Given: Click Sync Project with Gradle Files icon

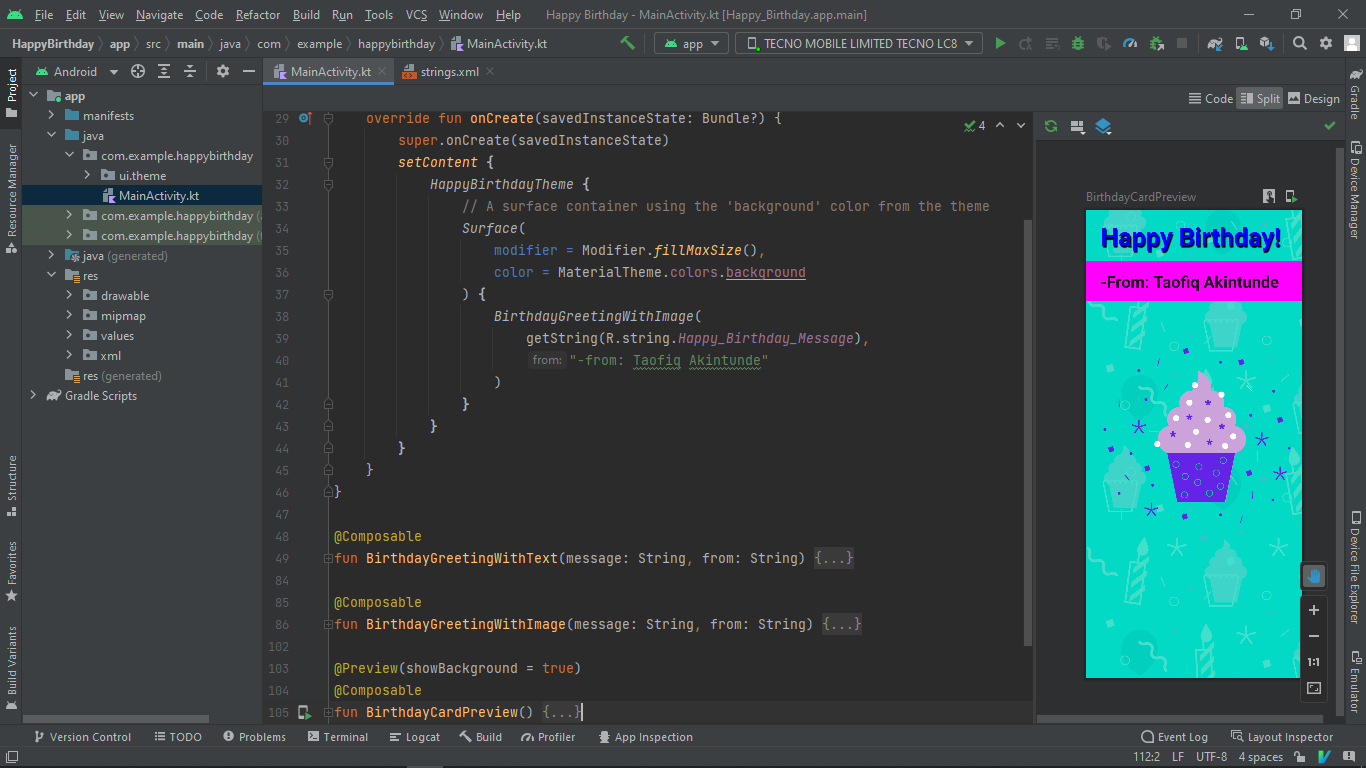Looking at the screenshot, I should 1214,44.
